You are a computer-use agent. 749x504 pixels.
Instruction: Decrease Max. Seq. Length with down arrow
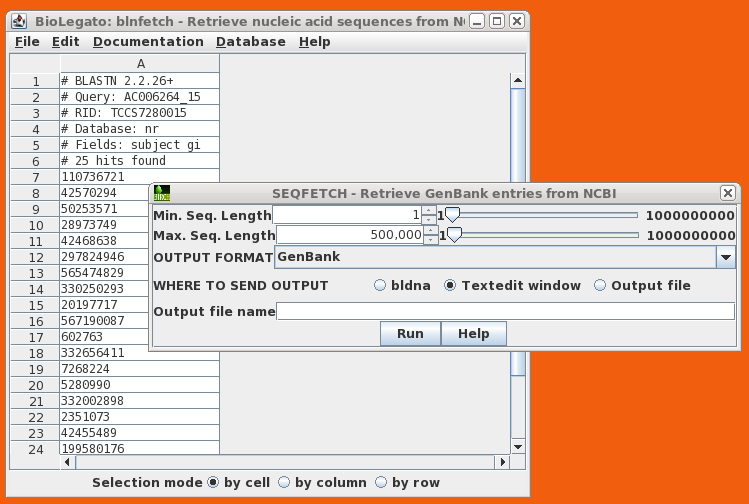429,240
